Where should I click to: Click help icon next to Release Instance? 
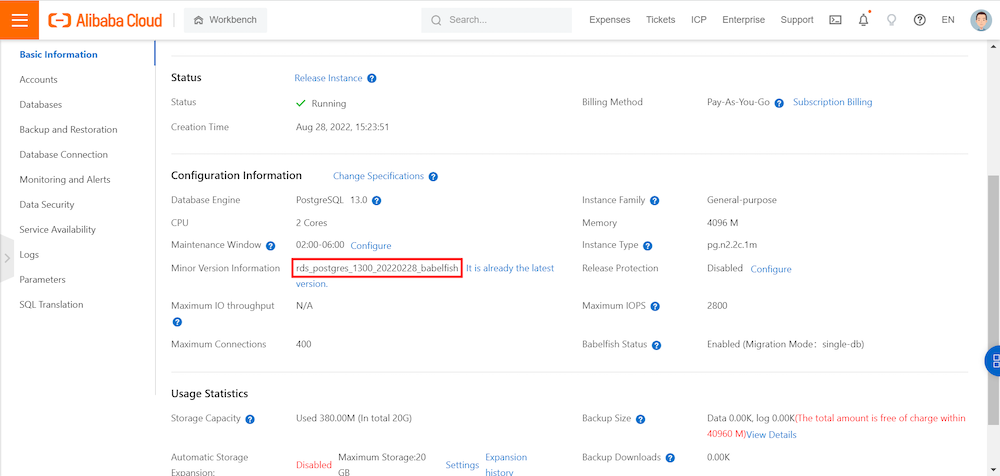[372, 78]
